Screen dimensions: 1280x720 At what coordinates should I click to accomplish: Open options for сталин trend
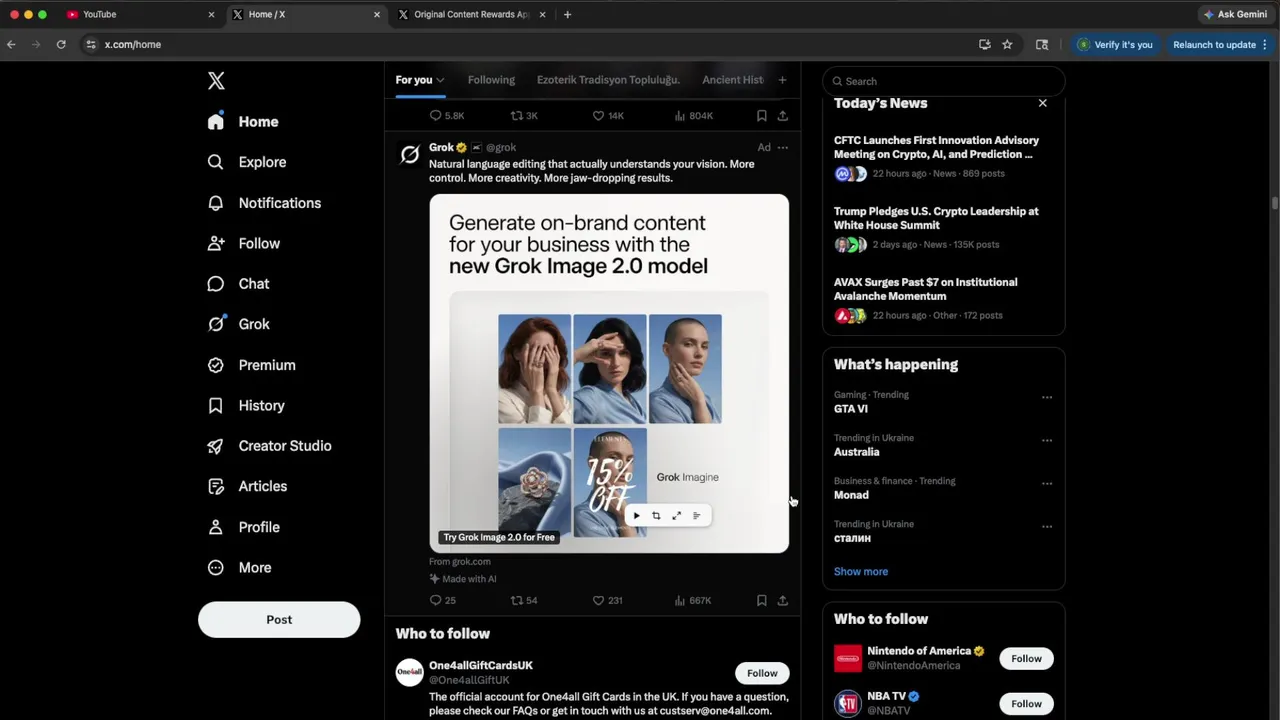[1047, 526]
